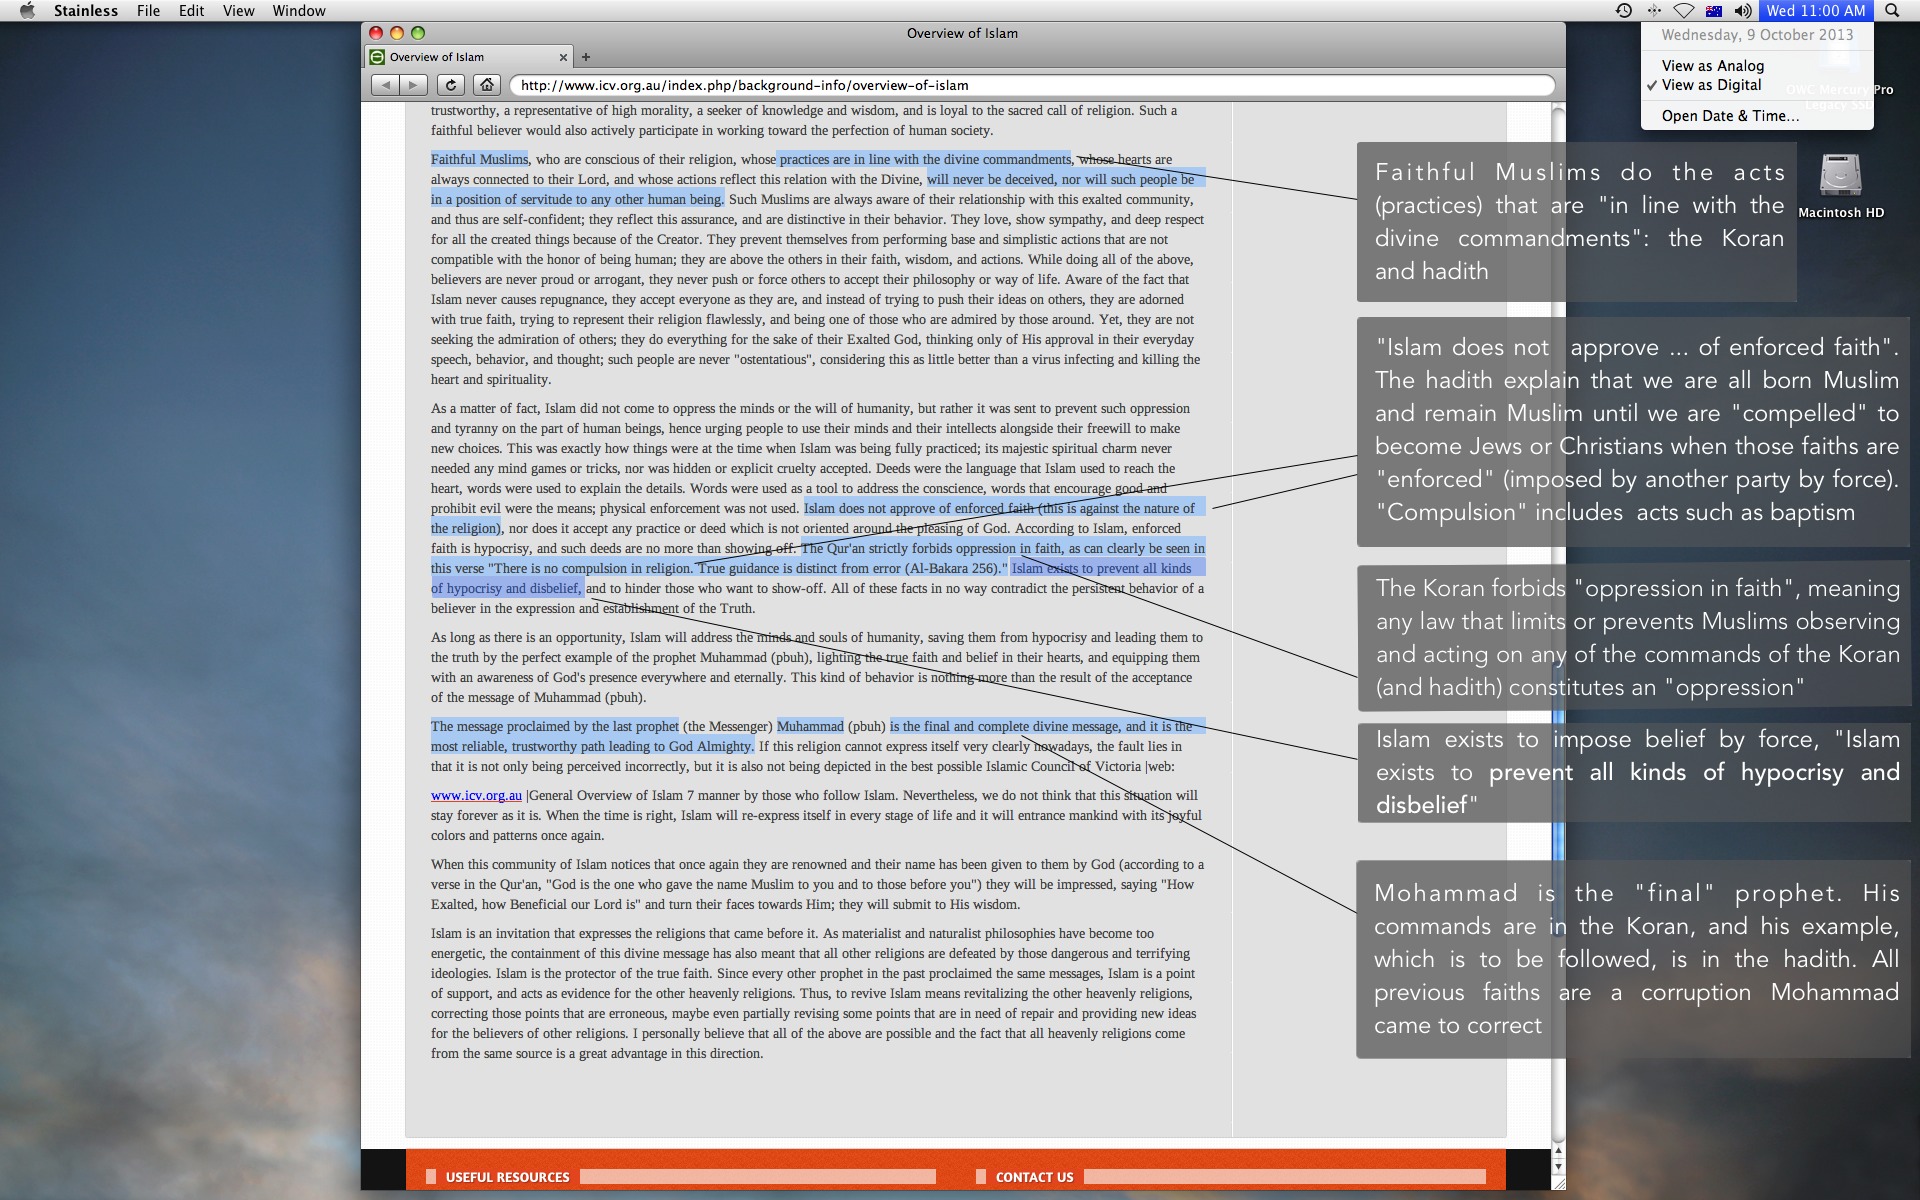Open USEFUL RESOURCES footer section
Image resolution: width=1920 pixels, height=1200 pixels.
coord(507,1177)
